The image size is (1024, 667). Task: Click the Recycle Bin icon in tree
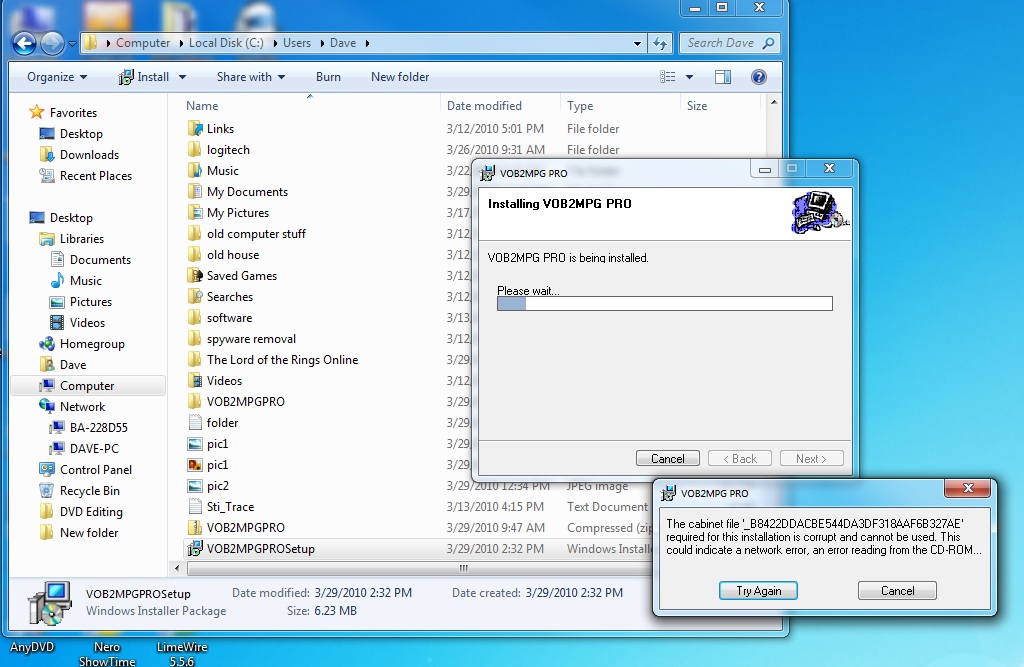46,491
